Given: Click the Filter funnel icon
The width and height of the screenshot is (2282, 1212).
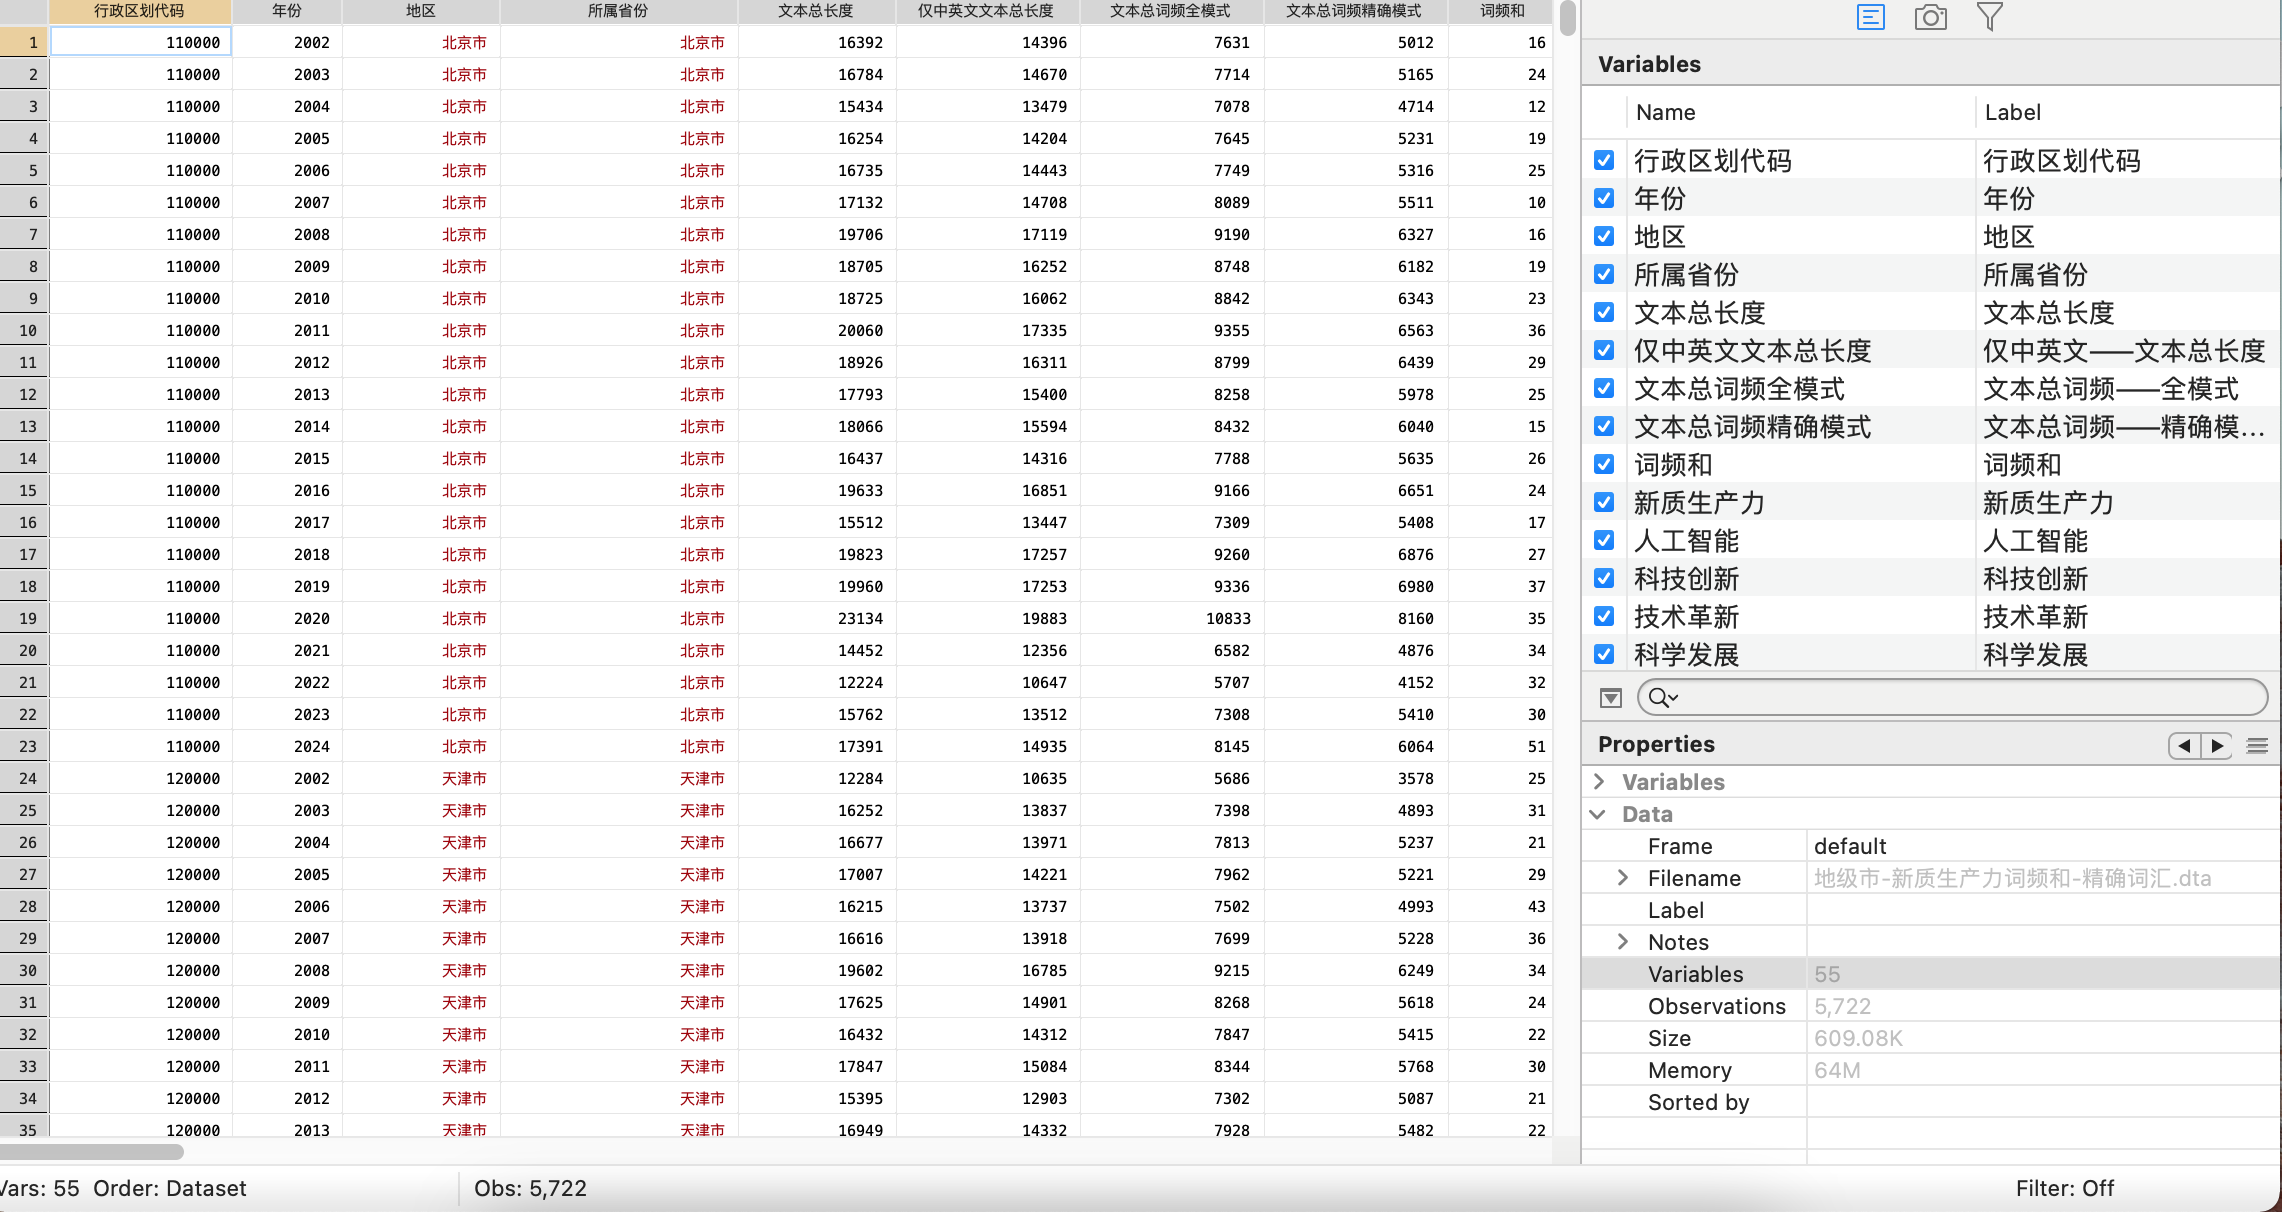Looking at the screenshot, I should click(1989, 17).
